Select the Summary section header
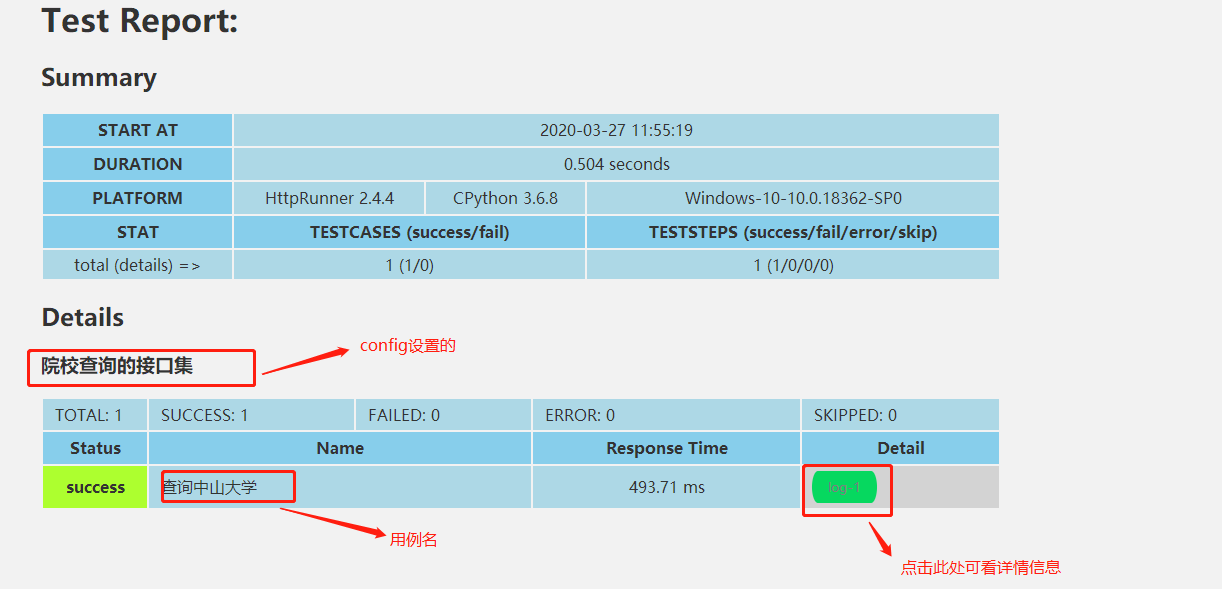This screenshot has height=589, width=1222. tap(98, 77)
